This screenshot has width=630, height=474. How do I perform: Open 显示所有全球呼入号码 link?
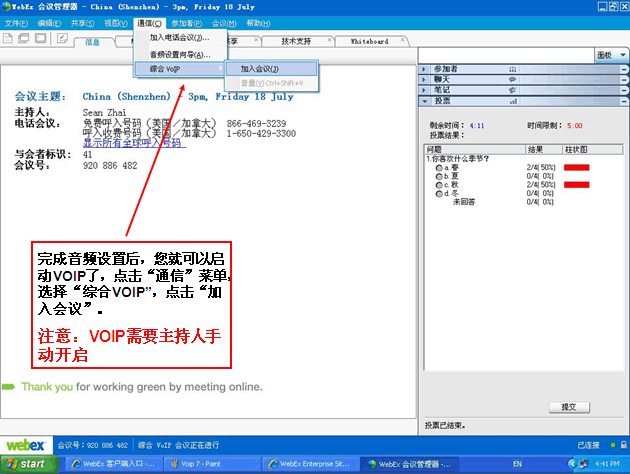(x=134, y=143)
